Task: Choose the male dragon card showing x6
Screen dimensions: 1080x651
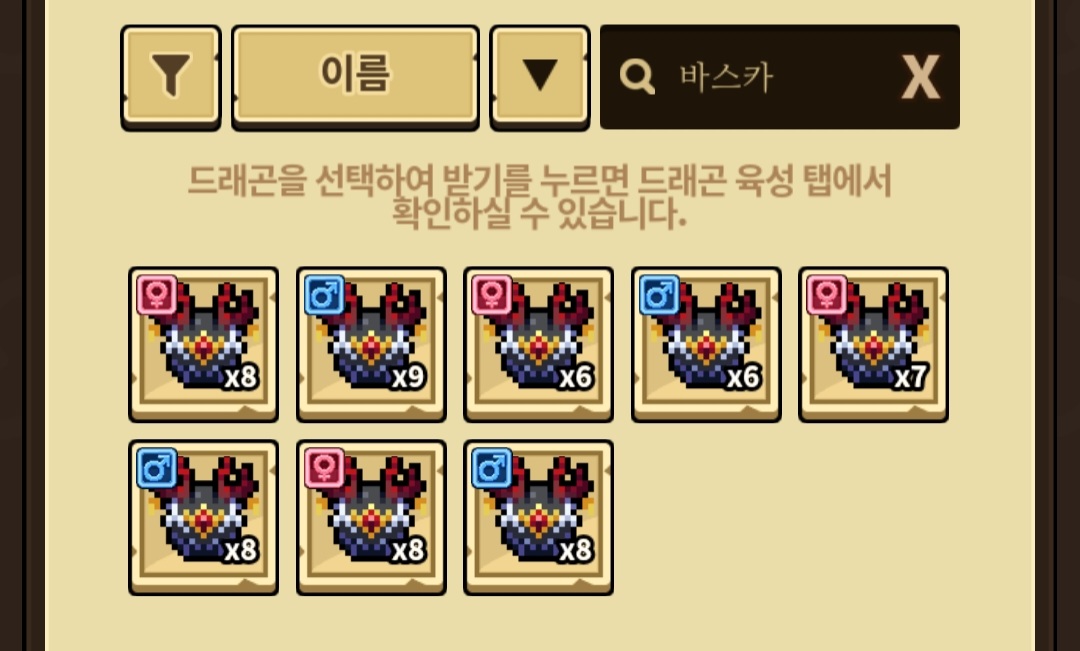Action: [x=706, y=344]
